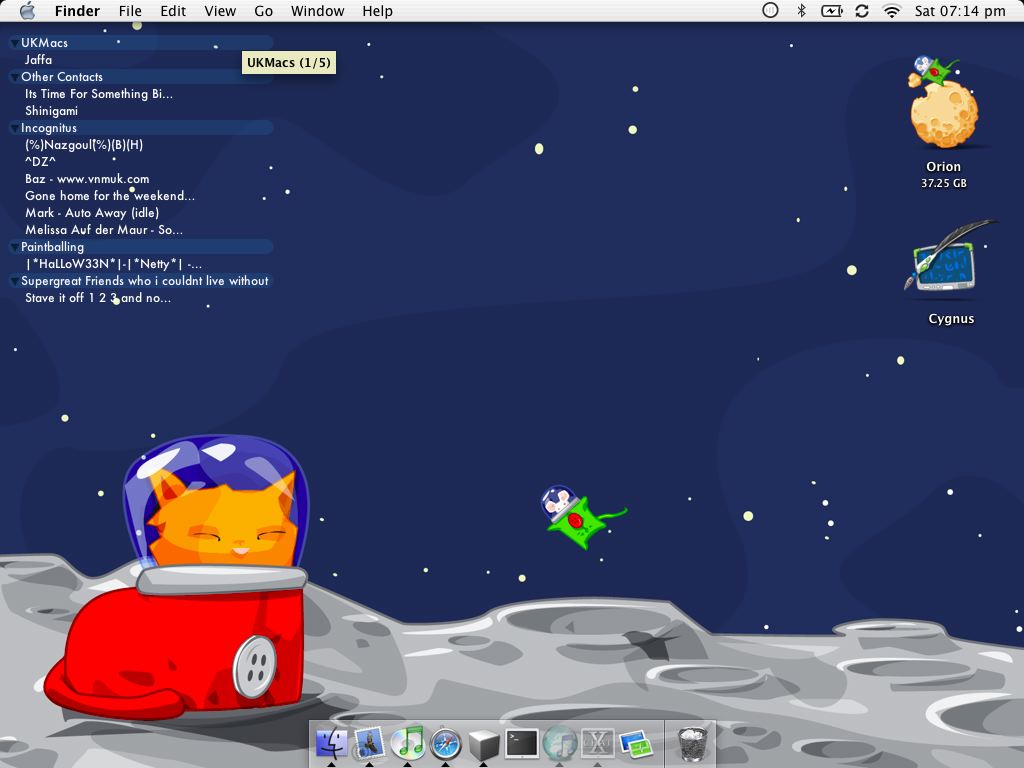Select contact '^DZ^'
The height and width of the screenshot is (768, 1024).
click(x=40, y=161)
